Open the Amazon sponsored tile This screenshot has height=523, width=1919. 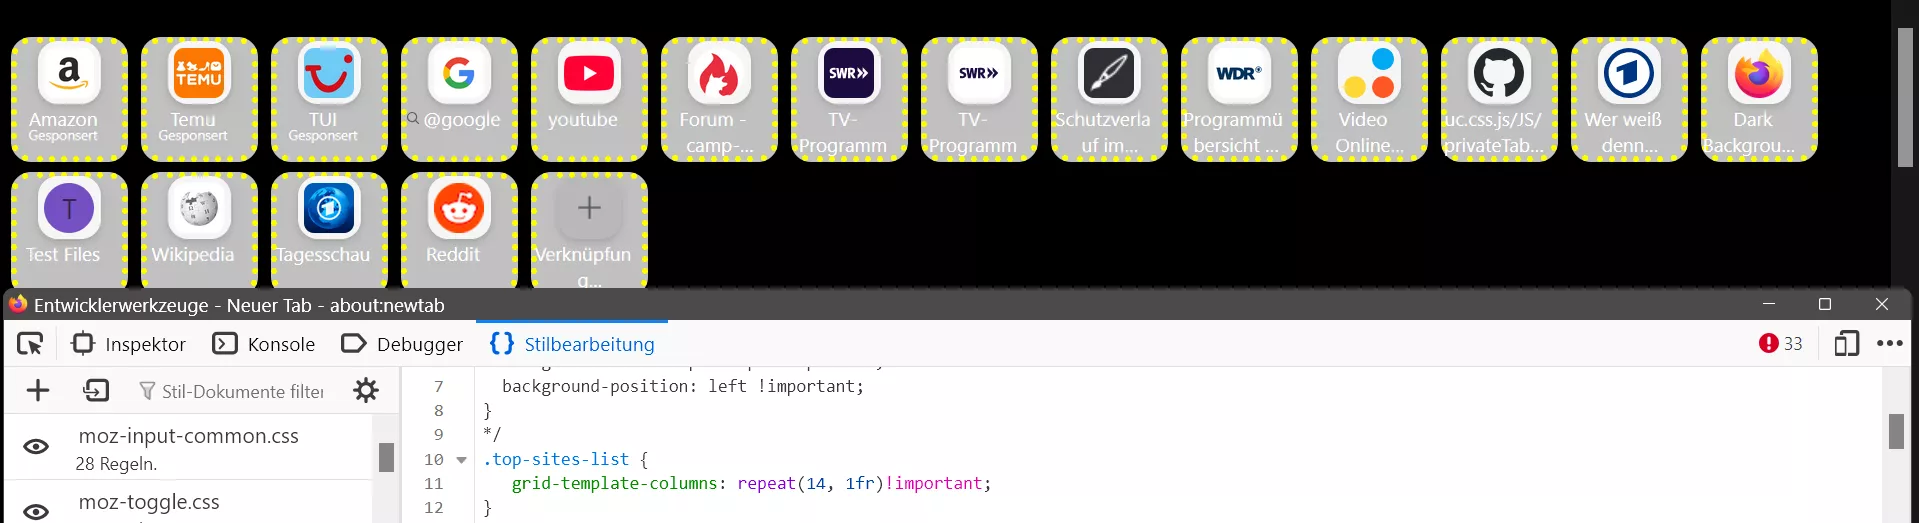69,99
